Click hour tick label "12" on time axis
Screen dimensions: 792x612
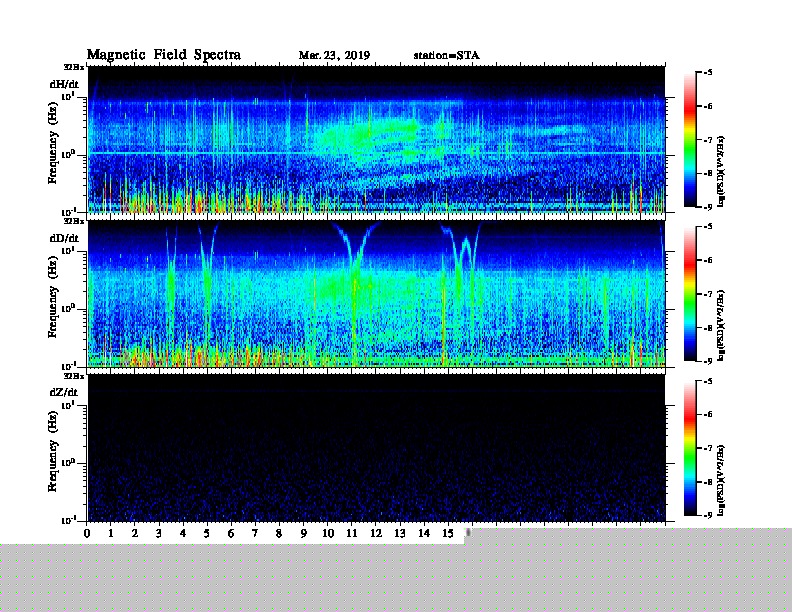pos(376,533)
